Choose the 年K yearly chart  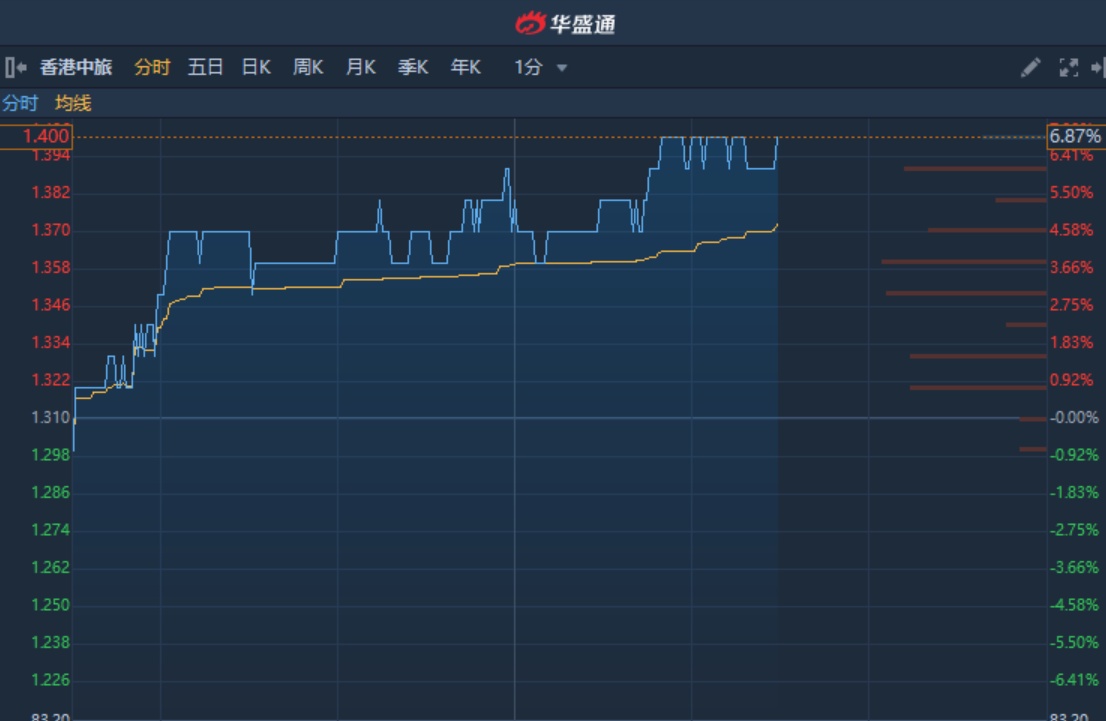point(465,68)
